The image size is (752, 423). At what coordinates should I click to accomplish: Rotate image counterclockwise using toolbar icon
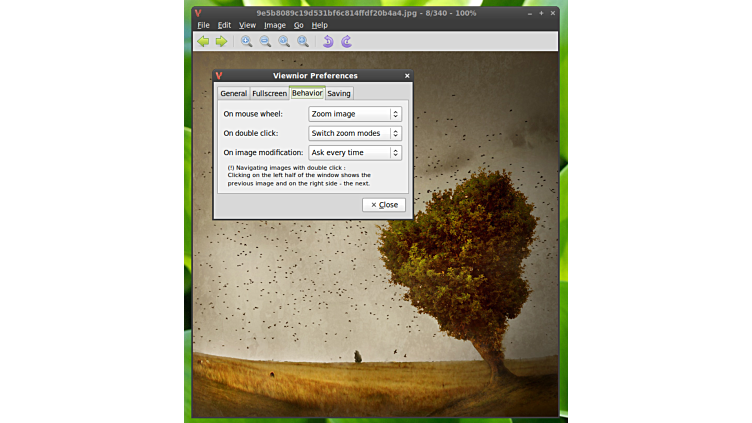pyautogui.click(x=328, y=42)
